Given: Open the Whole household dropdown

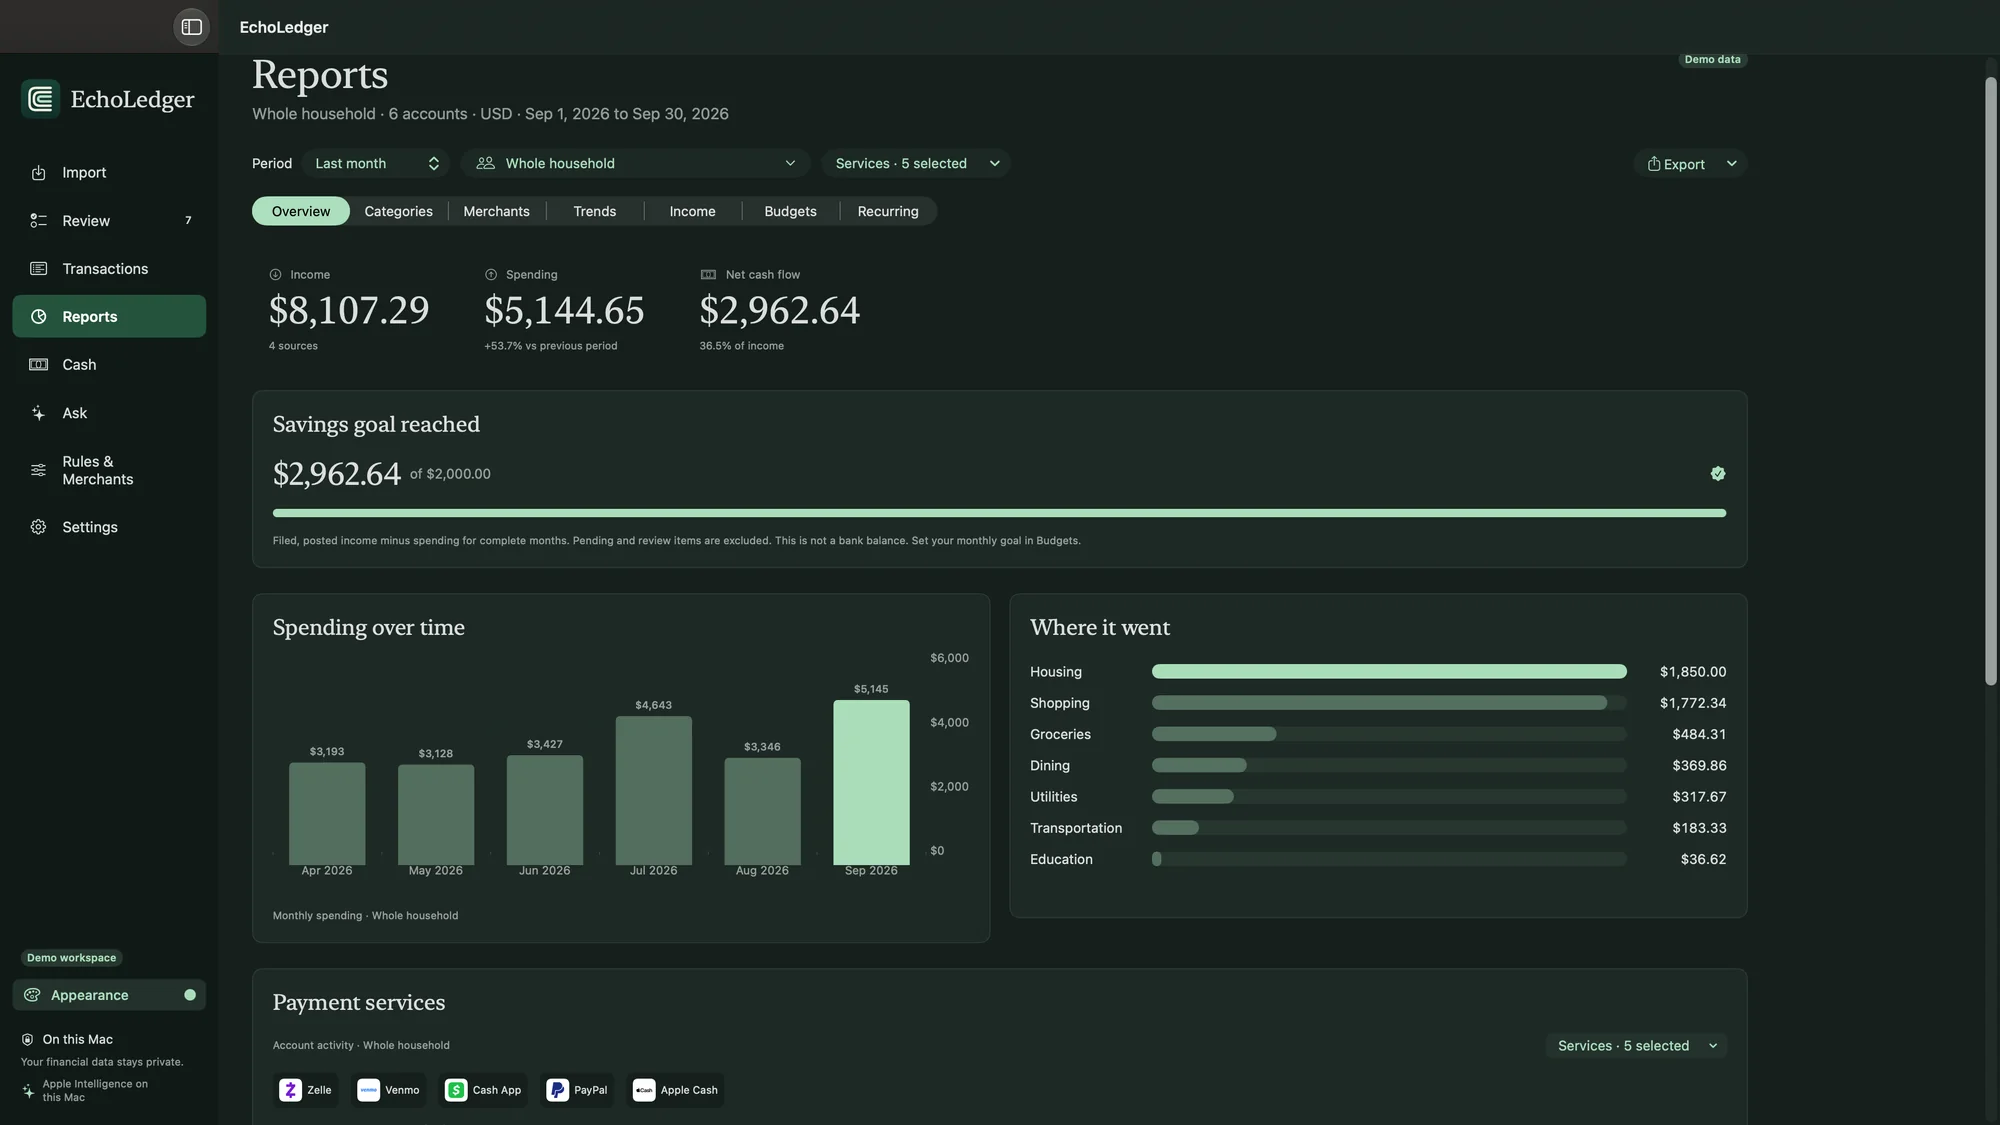Looking at the screenshot, I should click(635, 163).
